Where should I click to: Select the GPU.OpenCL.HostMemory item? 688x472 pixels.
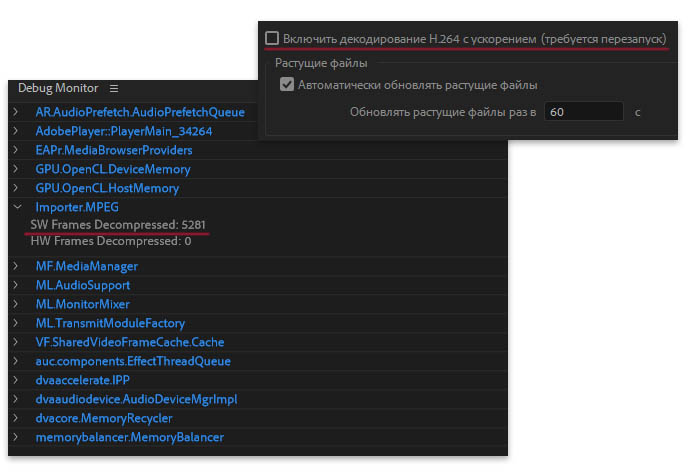pyautogui.click(x=107, y=188)
